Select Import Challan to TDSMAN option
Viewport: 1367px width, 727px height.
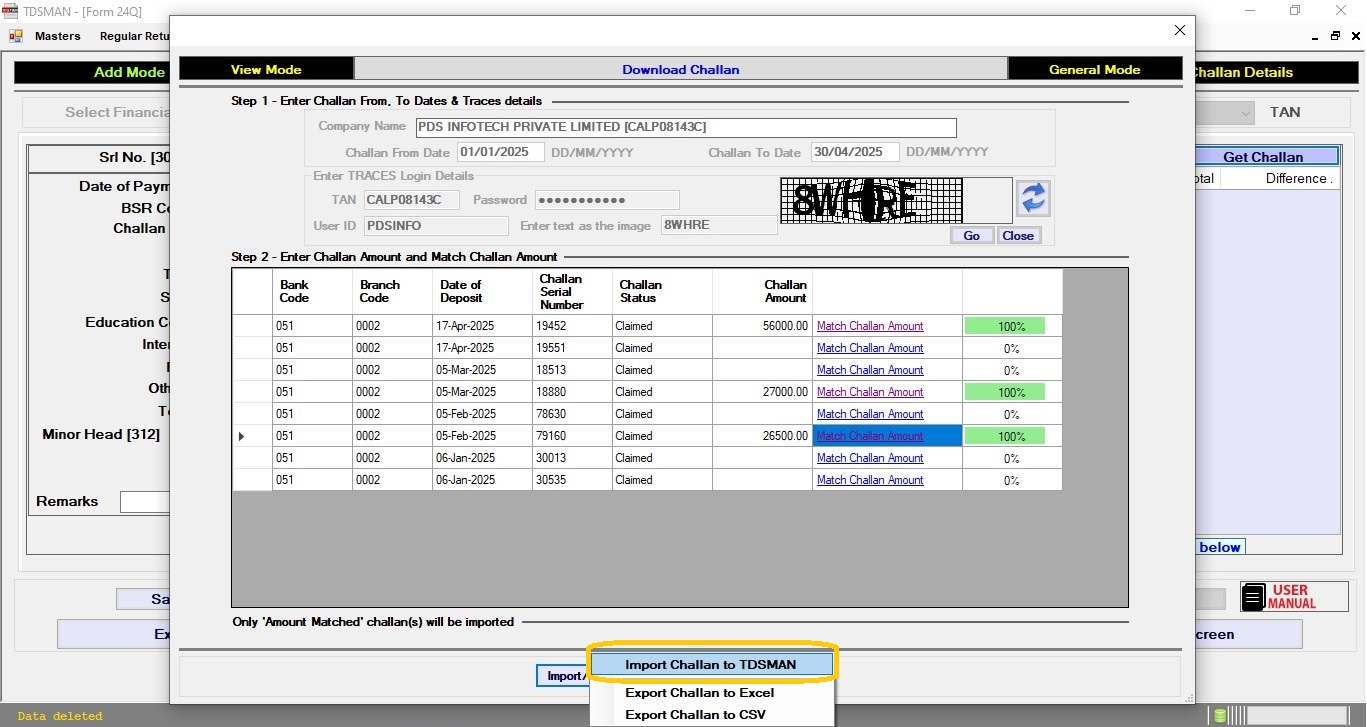[711, 665]
